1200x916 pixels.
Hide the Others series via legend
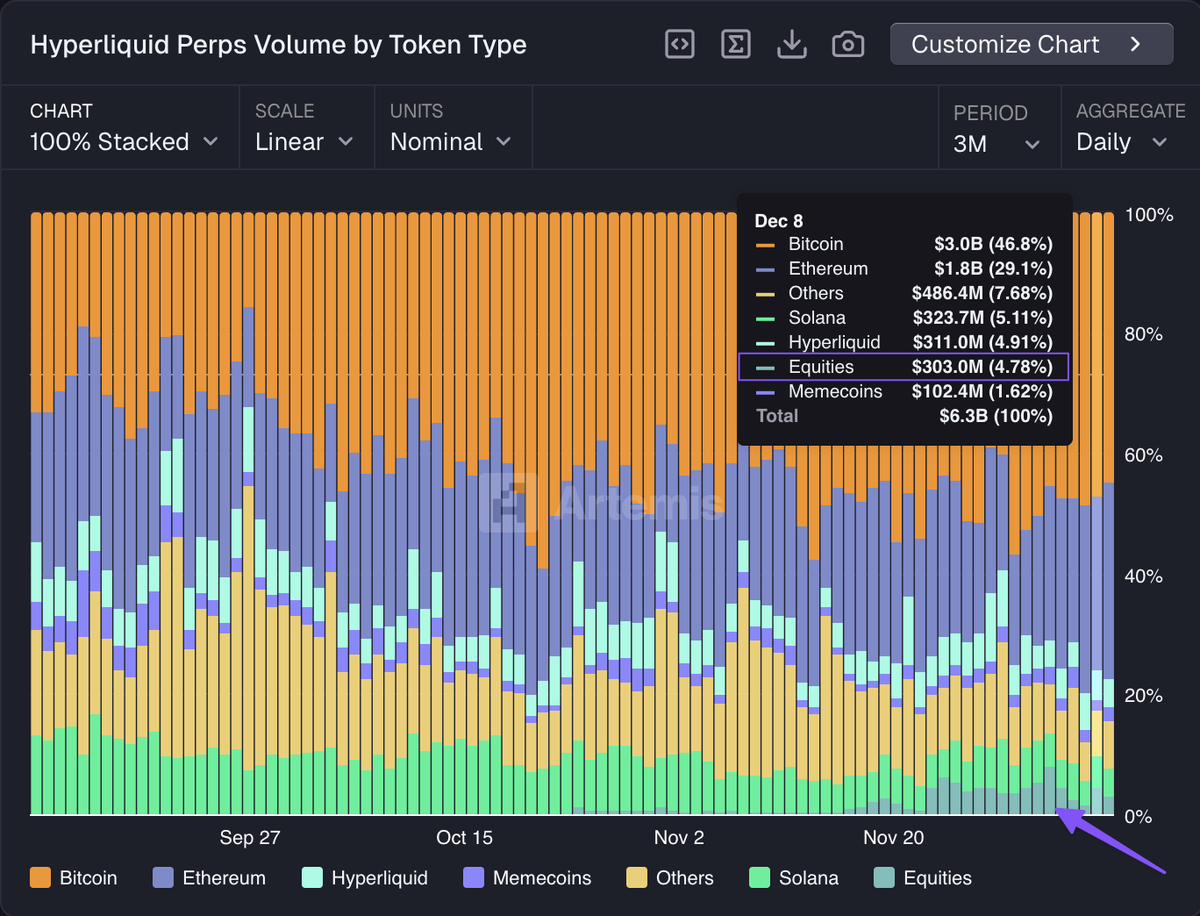coord(670,878)
